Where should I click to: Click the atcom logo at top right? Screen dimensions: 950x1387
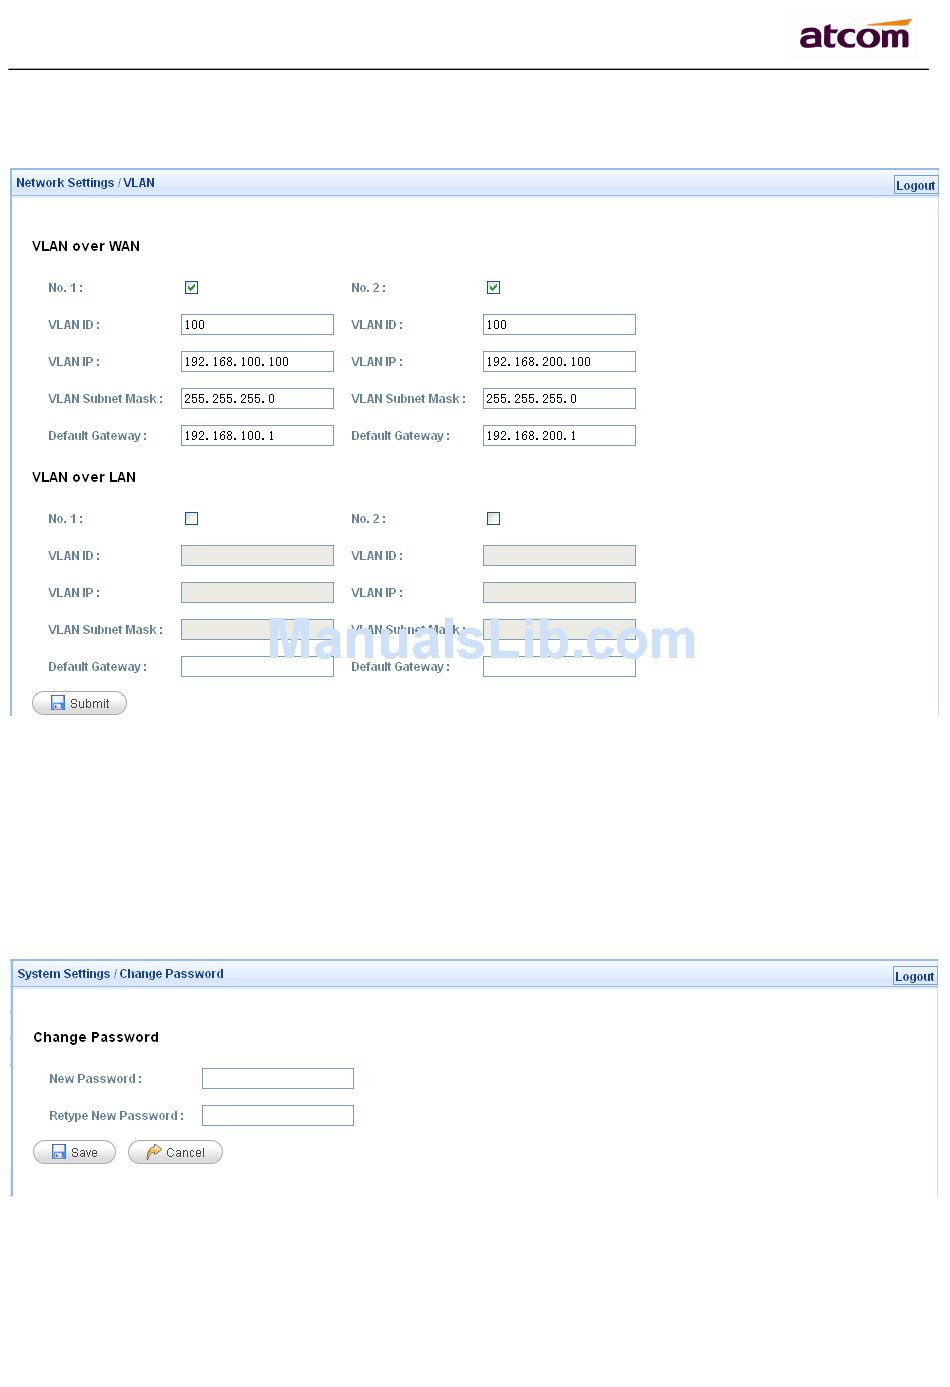(854, 36)
